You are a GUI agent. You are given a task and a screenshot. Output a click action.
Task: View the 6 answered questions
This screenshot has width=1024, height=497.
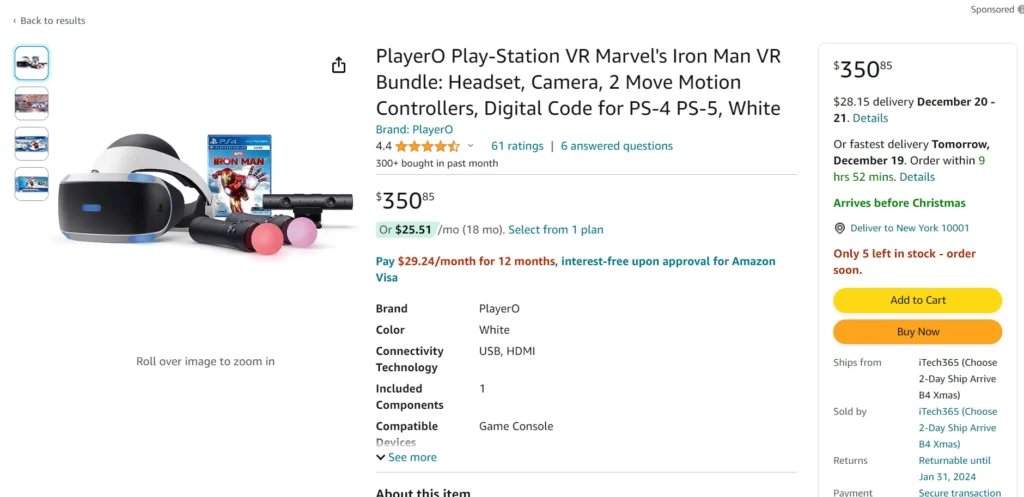tap(616, 146)
